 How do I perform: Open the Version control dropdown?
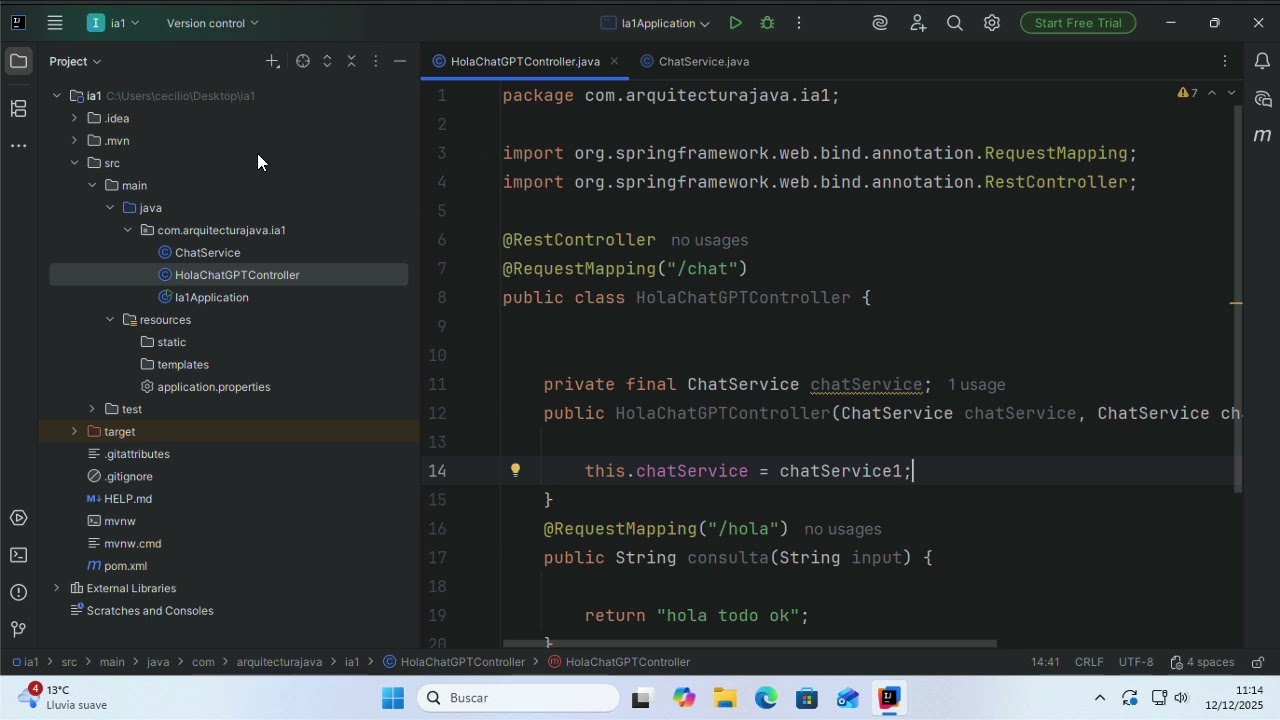[212, 23]
